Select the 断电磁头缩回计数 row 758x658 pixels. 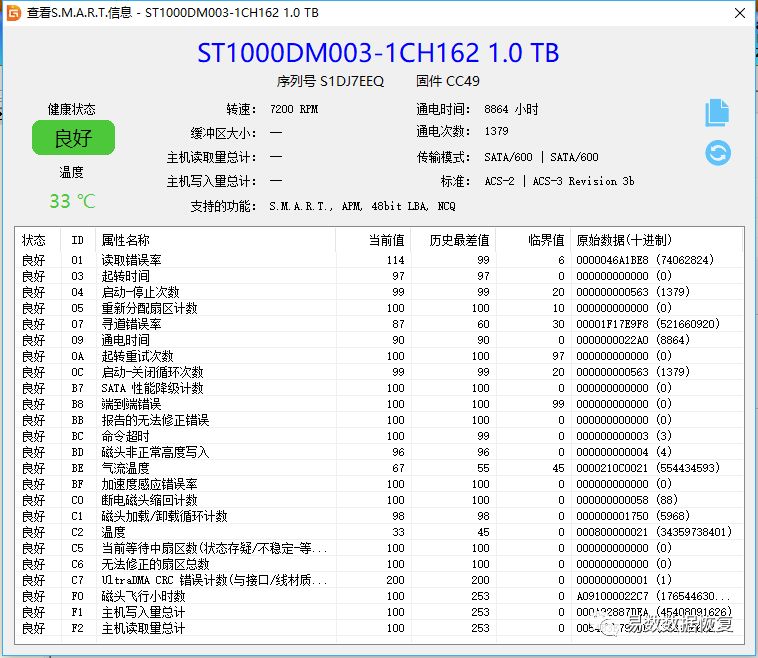click(379, 500)
